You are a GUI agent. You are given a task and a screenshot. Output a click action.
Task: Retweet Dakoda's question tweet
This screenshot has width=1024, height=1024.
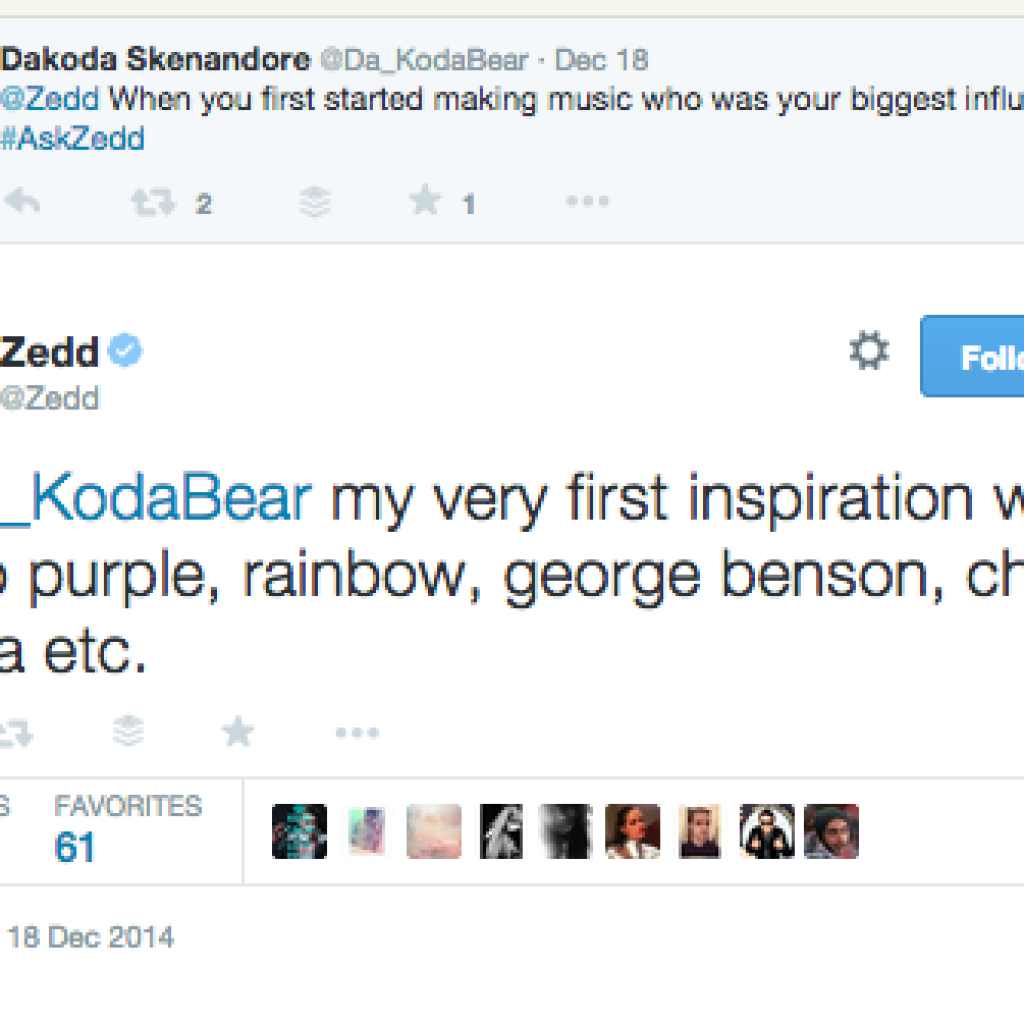click(153, 203)
